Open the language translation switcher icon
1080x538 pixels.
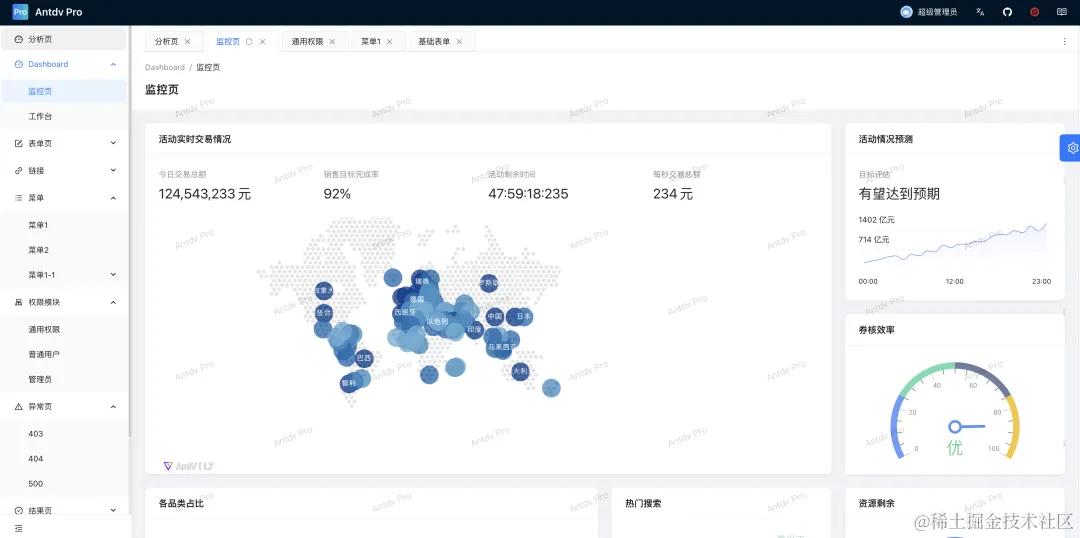pos(980,12)
